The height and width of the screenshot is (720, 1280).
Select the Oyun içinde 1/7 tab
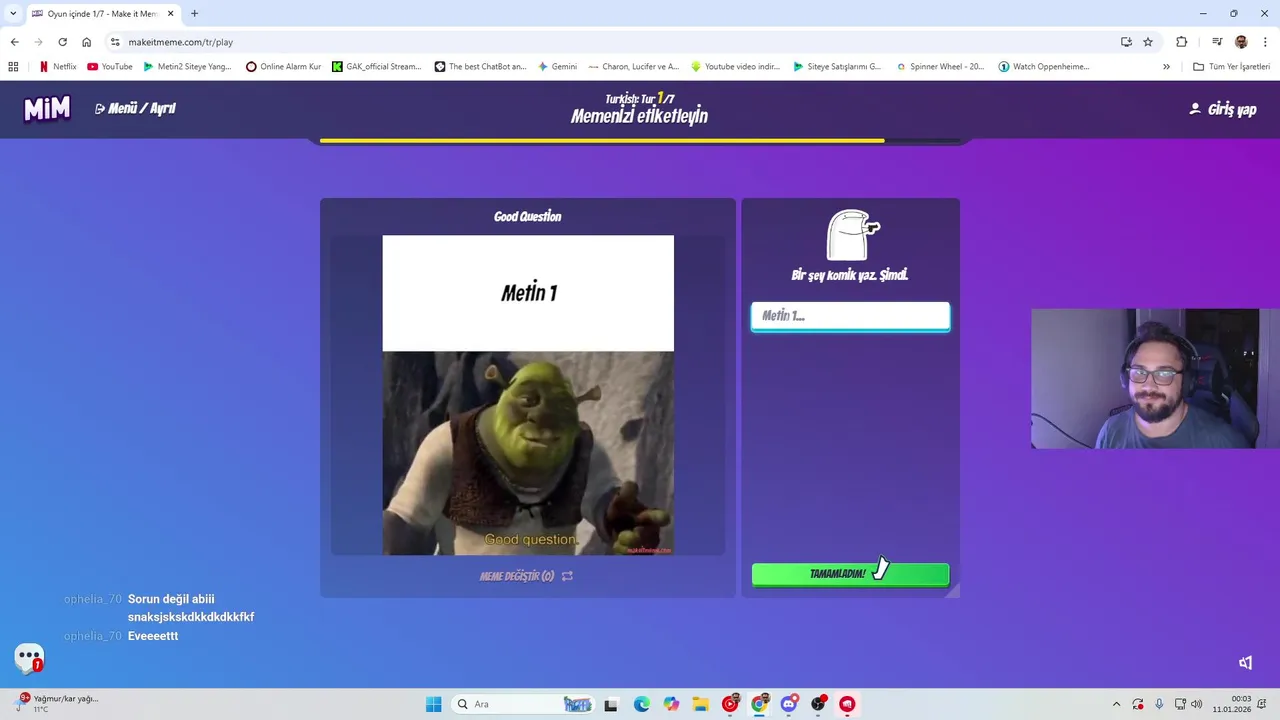[103, 14]
